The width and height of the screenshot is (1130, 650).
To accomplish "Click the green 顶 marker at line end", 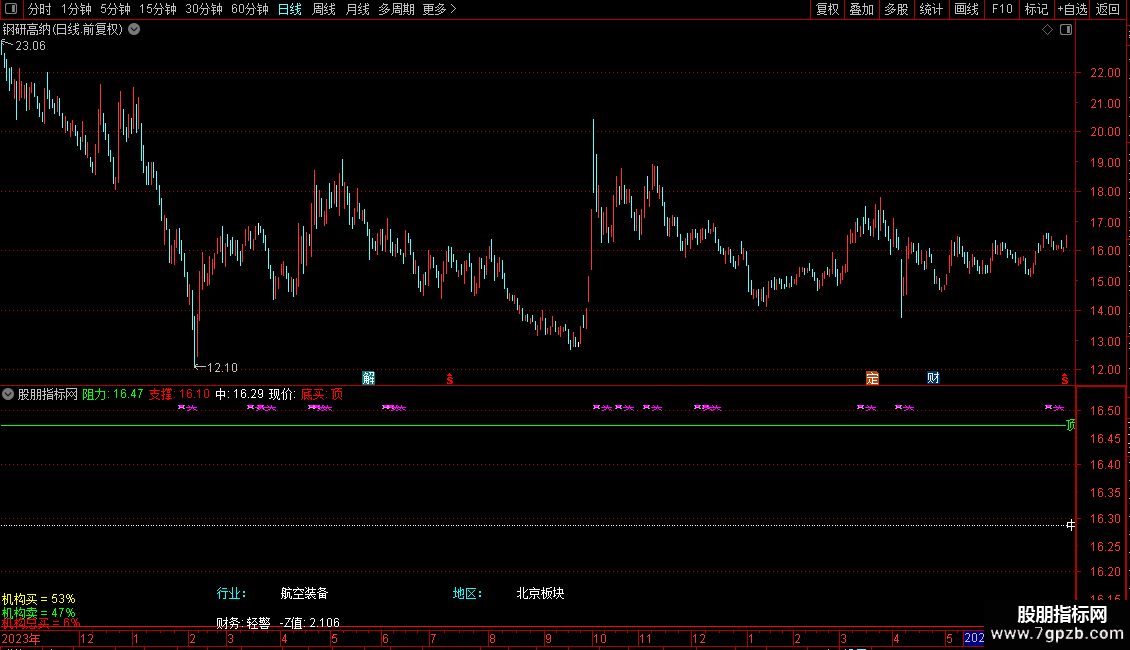I will (1070, 425).
